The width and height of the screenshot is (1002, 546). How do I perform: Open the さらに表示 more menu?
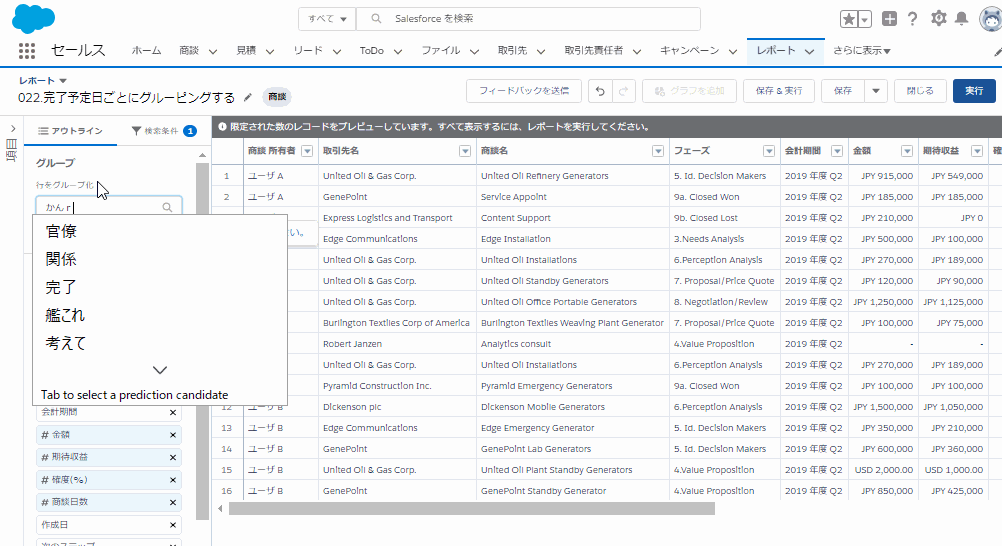(x=862, y=51)
